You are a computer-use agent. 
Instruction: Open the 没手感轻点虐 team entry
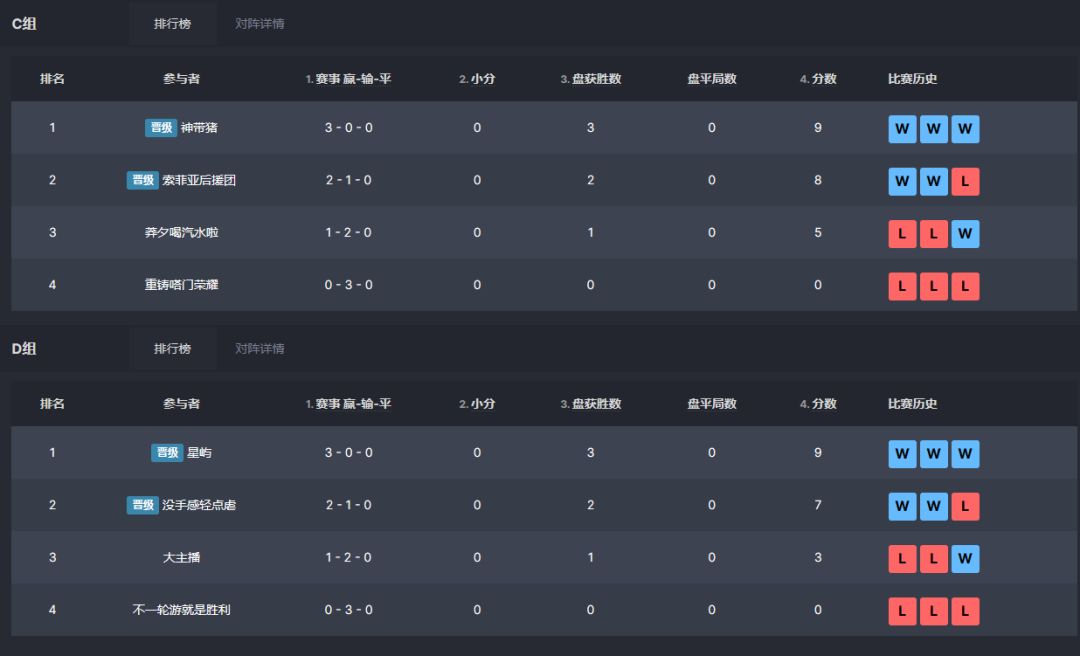point(199,505)
